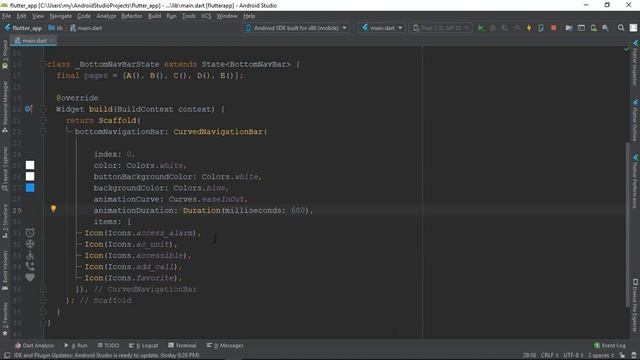Click the Build Variants sidebar button
640x360 pixels.
point(5,270)
